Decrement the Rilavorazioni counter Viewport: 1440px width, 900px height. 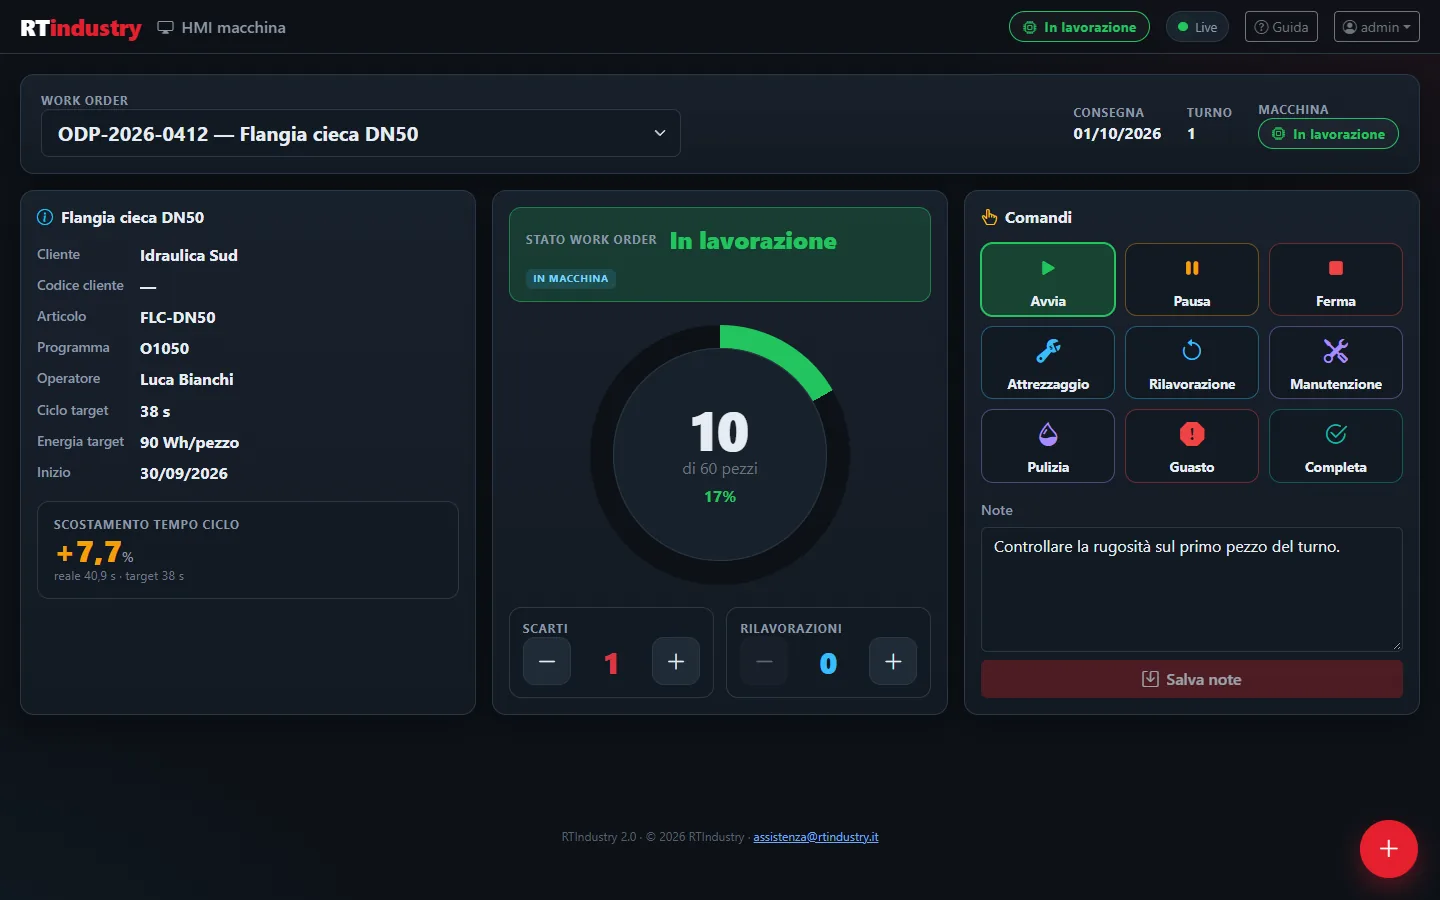(764, 661)
